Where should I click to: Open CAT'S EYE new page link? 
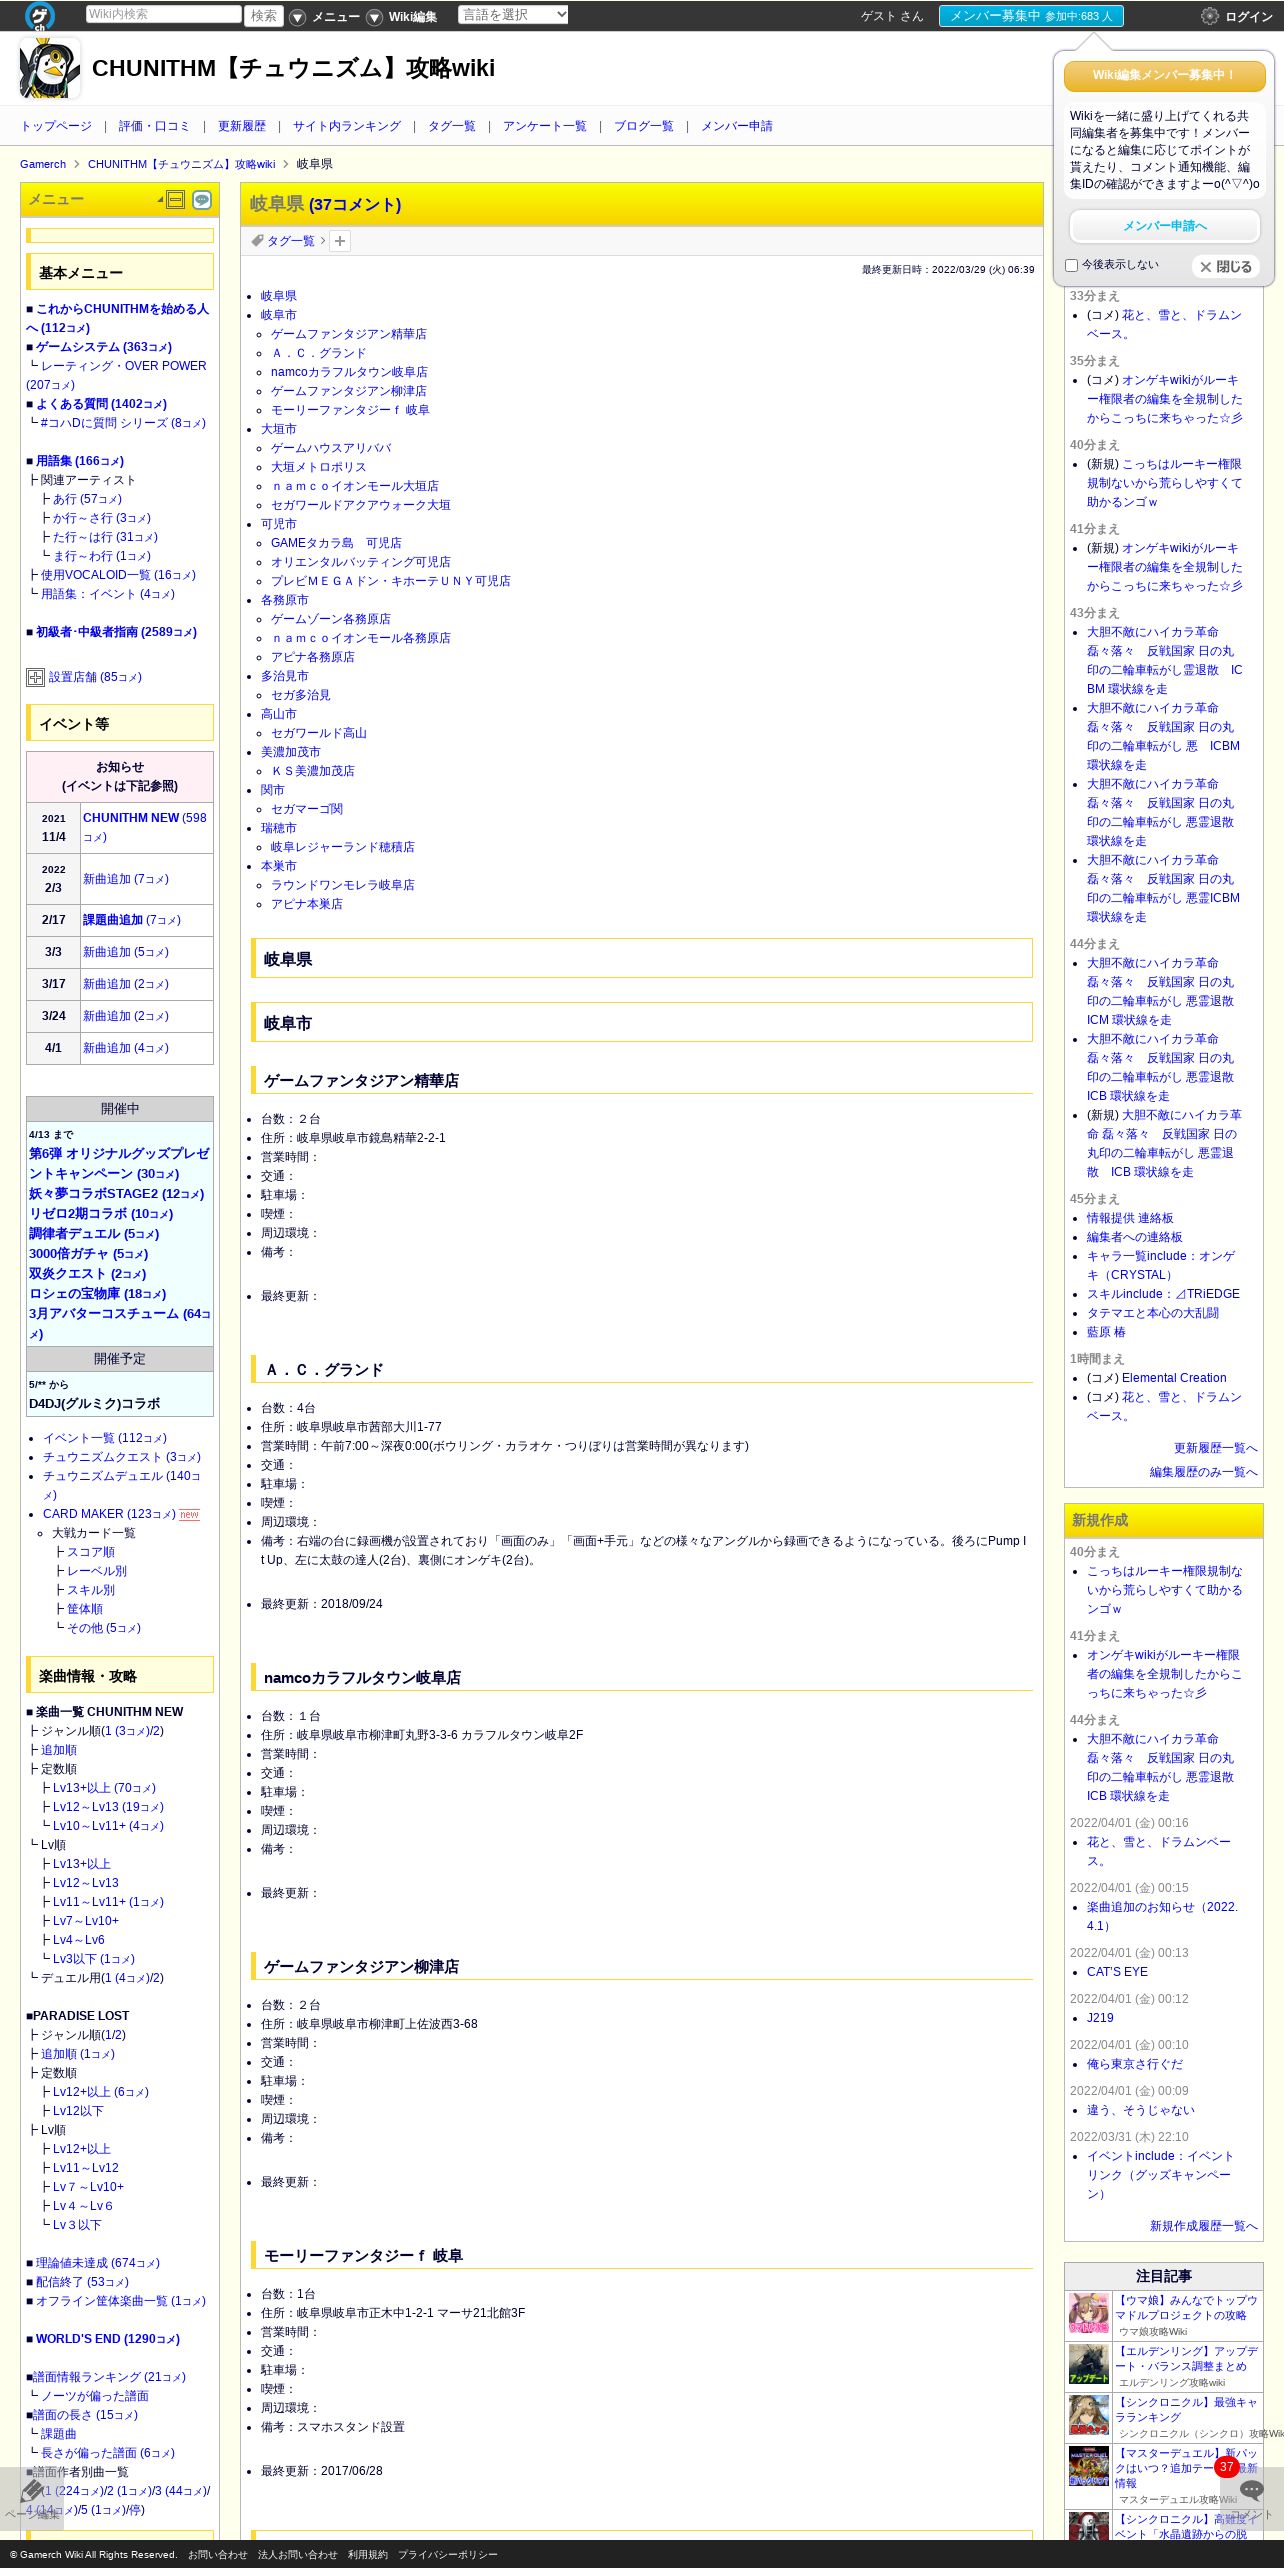1117,1972
